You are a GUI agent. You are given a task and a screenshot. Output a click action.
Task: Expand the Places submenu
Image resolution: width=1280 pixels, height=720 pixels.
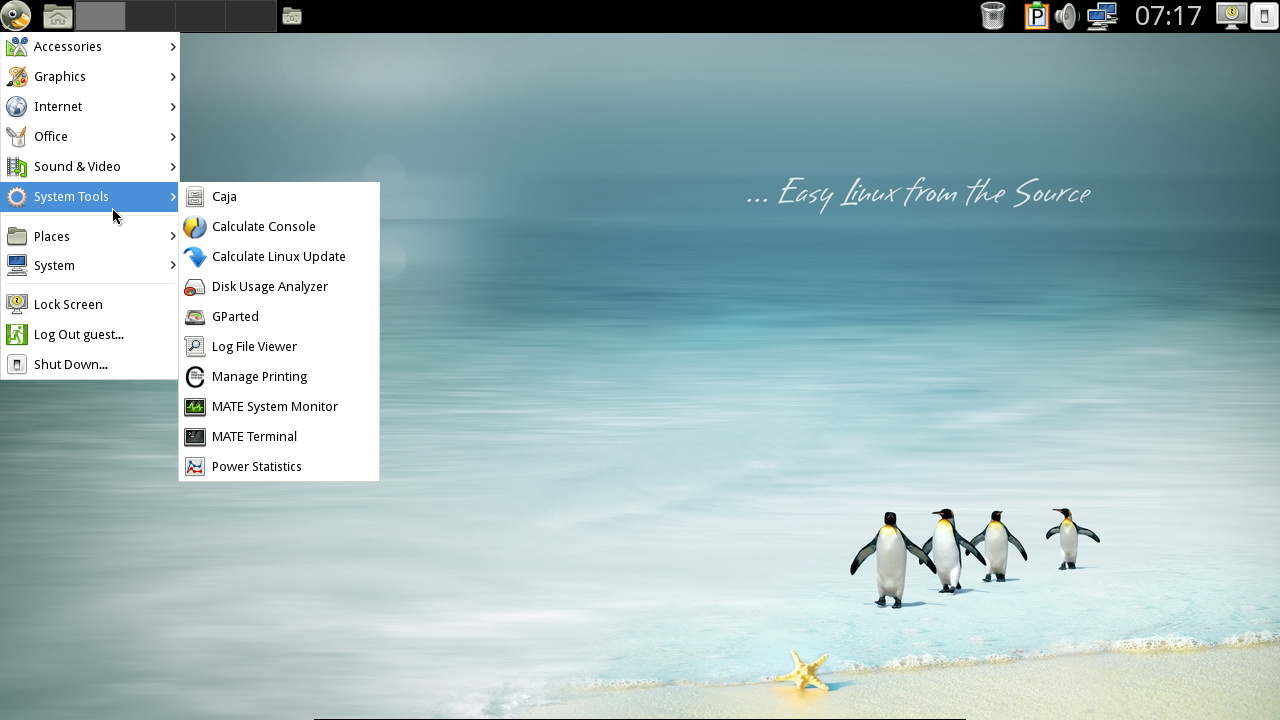pos(90,236)
